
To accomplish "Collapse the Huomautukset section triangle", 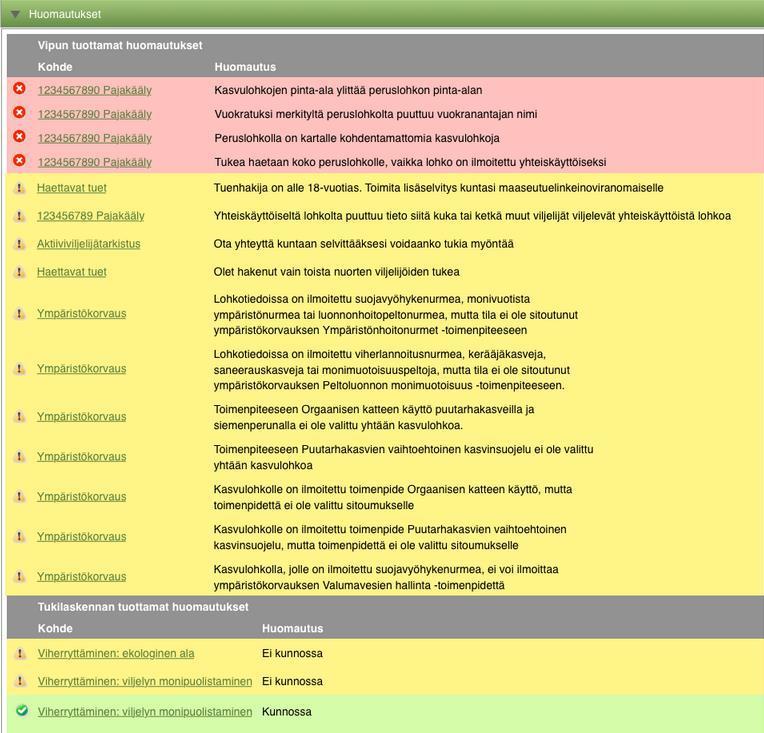I will tap(15, 14).
